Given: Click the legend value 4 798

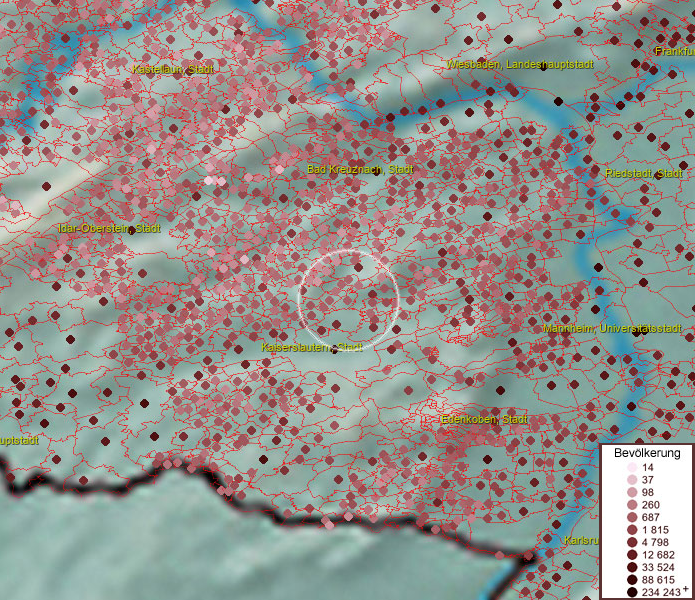Looking at the screenshot, I should [x=655, y=542].
